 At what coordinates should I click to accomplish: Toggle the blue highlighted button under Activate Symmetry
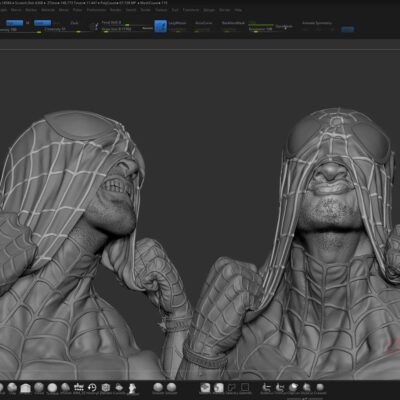click(347, 29)
